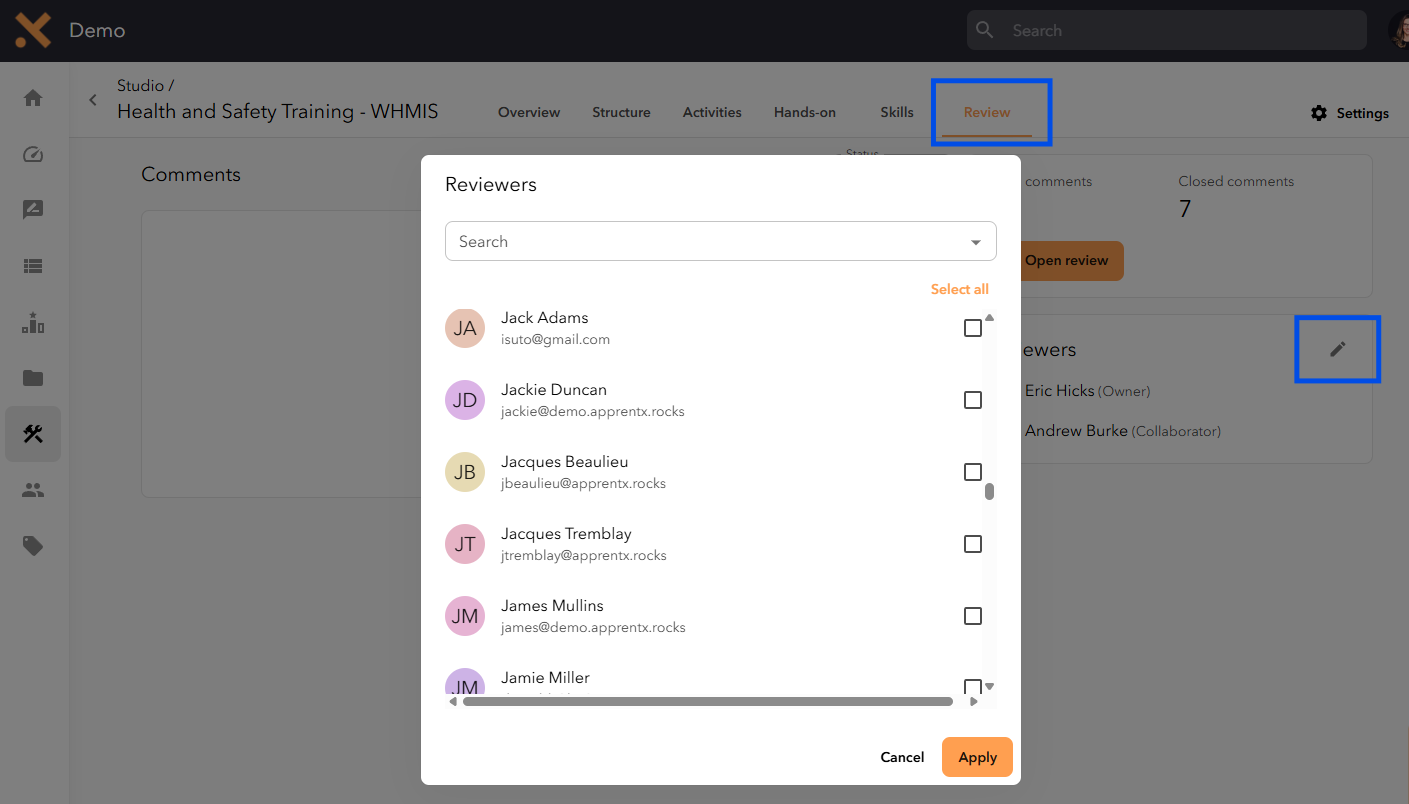Focus the top Search field
Image resolution: width=1409 pixels, height=804 pixels.
click(1166, 30)
